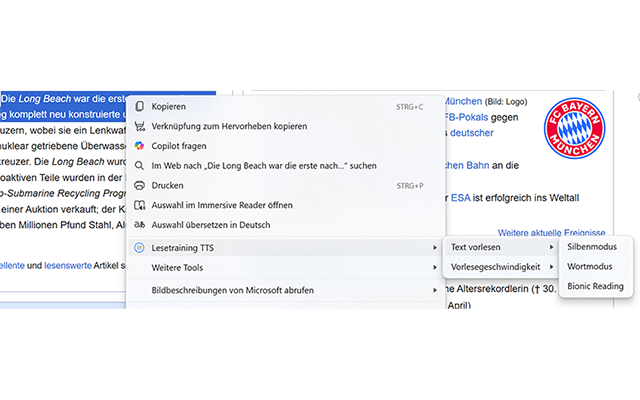Follow the ESA link
Screen dimensions: 640x400
(x=460, y=197)
